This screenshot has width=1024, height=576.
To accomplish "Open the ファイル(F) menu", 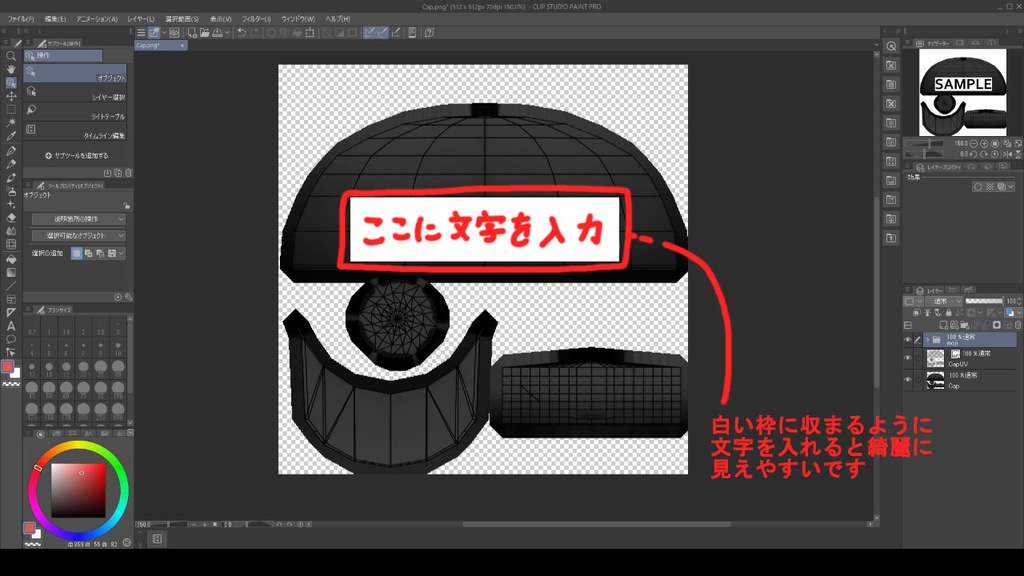I will click(21, 19).
